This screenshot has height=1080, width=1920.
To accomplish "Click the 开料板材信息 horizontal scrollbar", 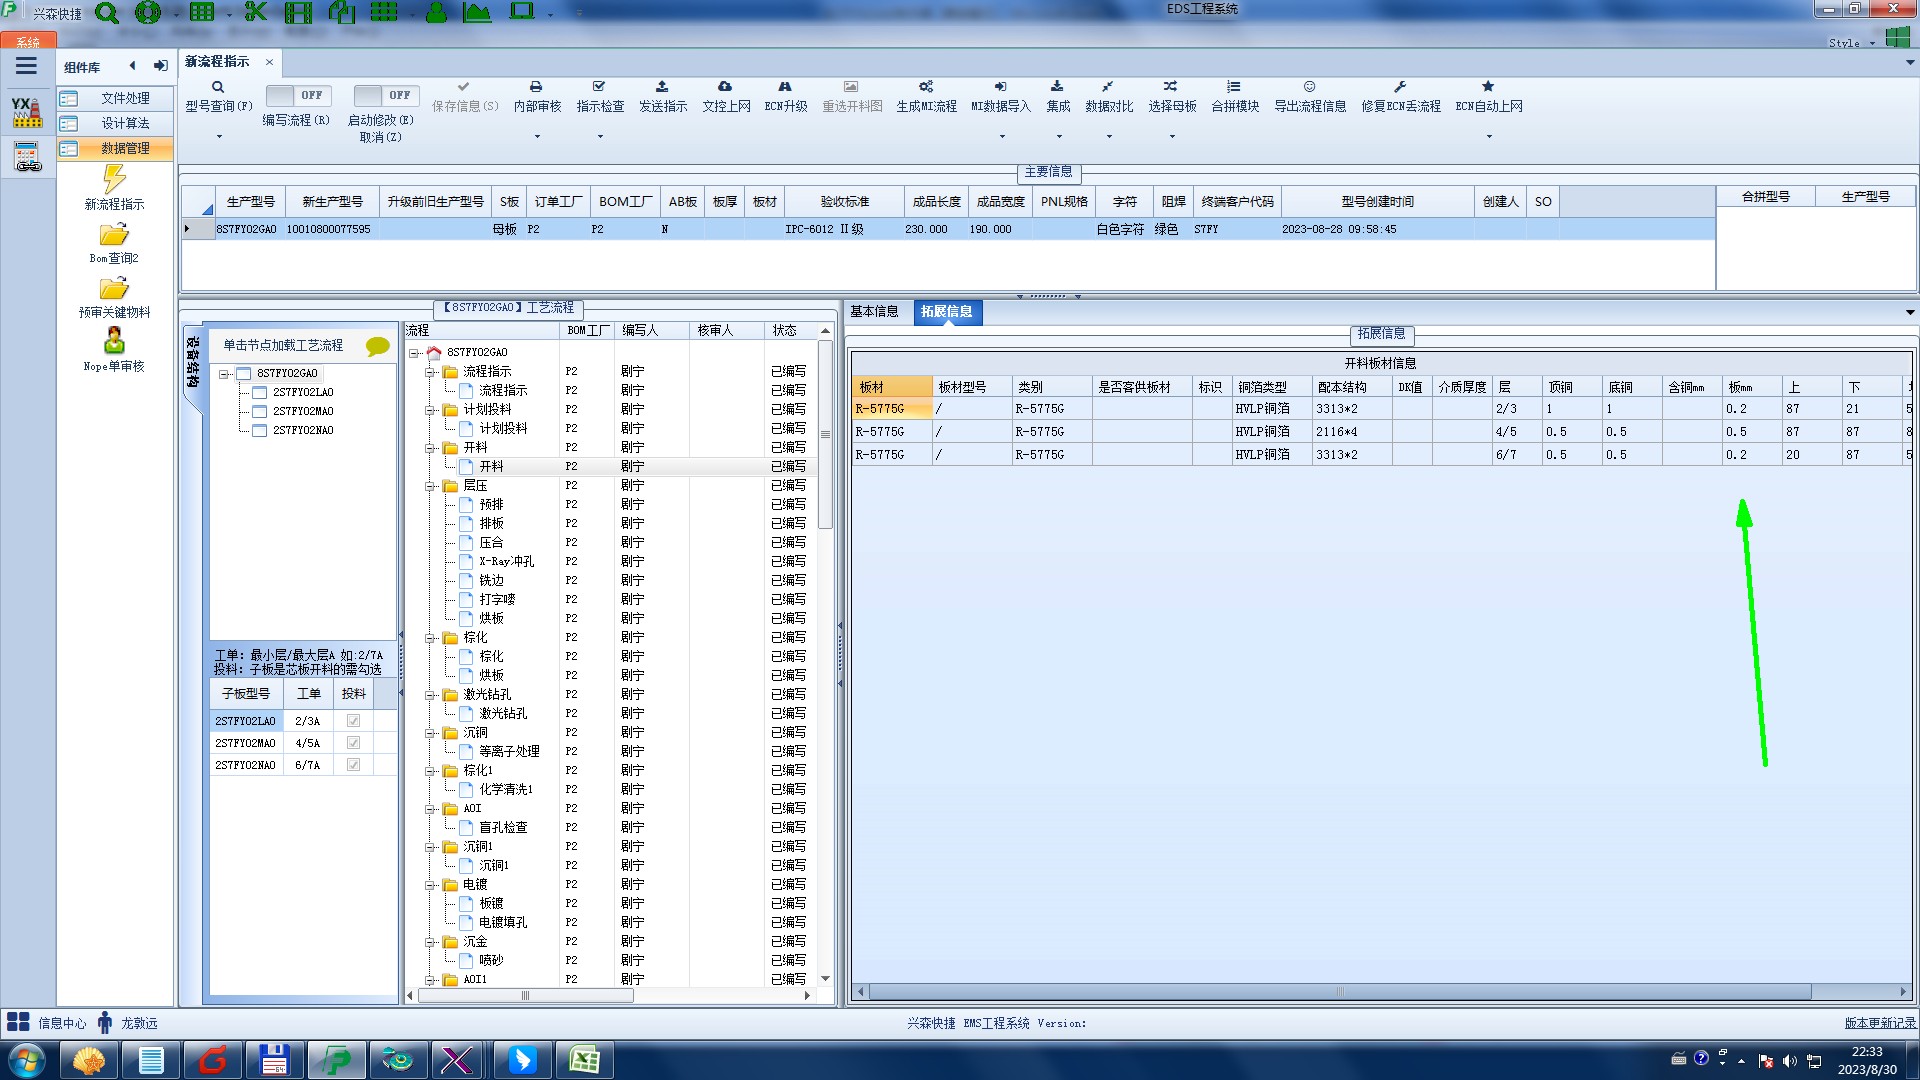I will coord(1340,992).
